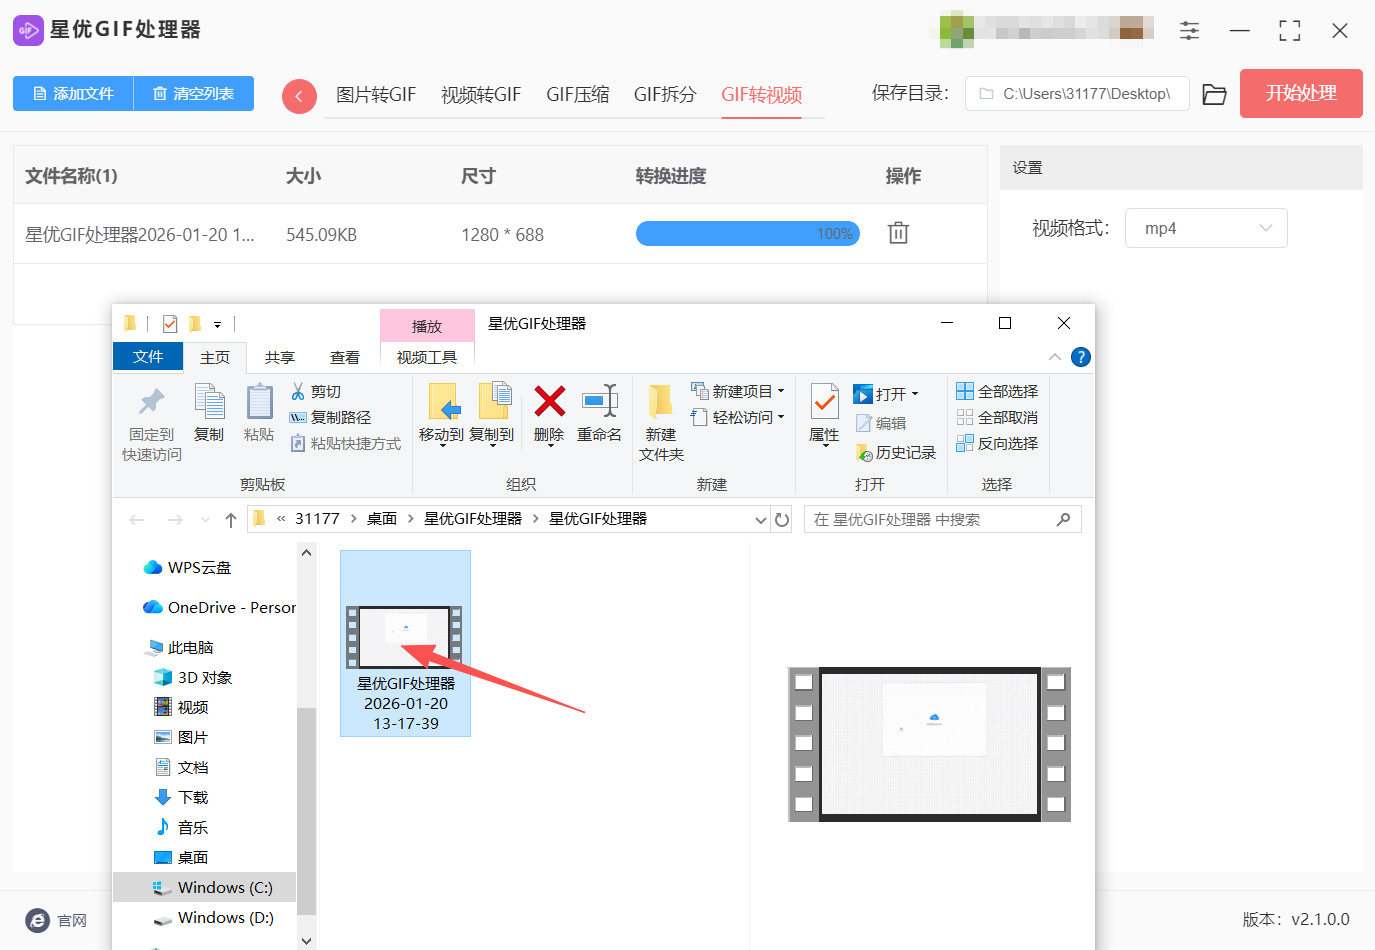Screen dimensions: 1375x950
Task: Switch to the 视频转GIF tab
Action: coord(481,94)
